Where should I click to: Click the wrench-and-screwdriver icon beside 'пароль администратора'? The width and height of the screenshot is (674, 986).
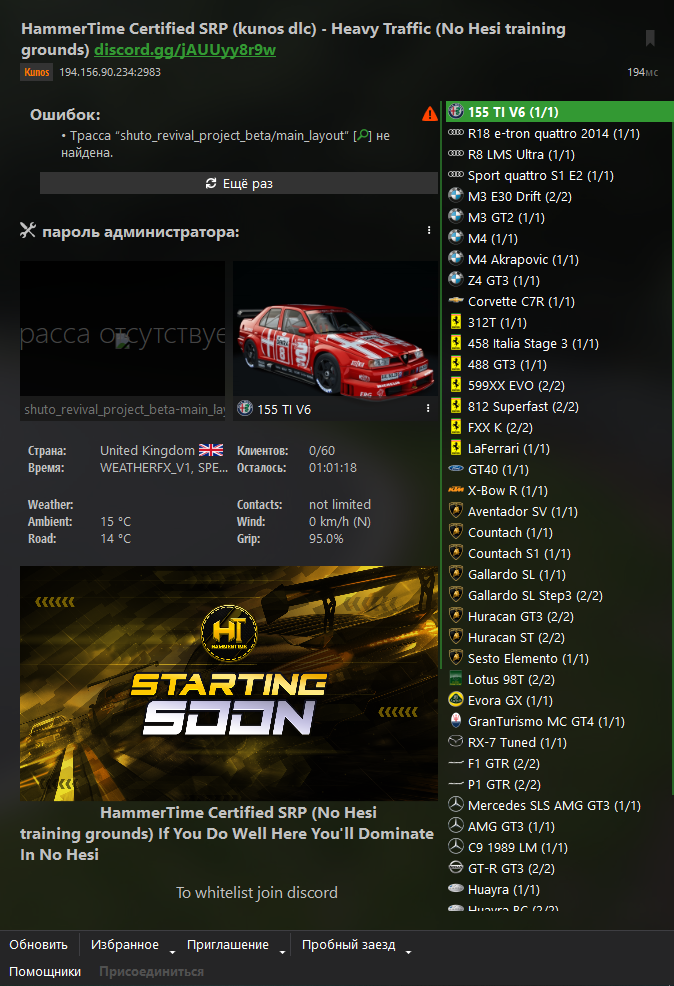coord(28,231)
